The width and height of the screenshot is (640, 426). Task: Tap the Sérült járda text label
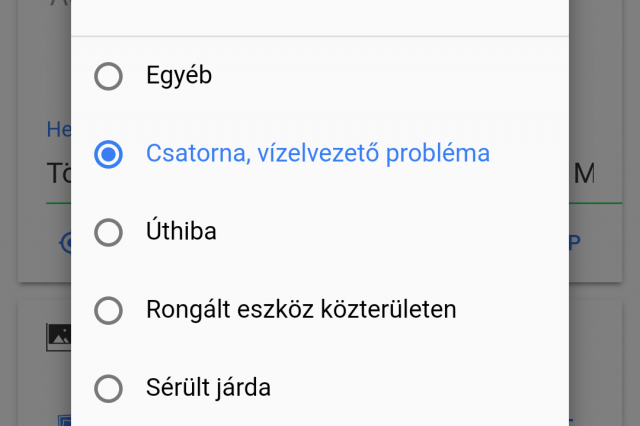[208, 387]
